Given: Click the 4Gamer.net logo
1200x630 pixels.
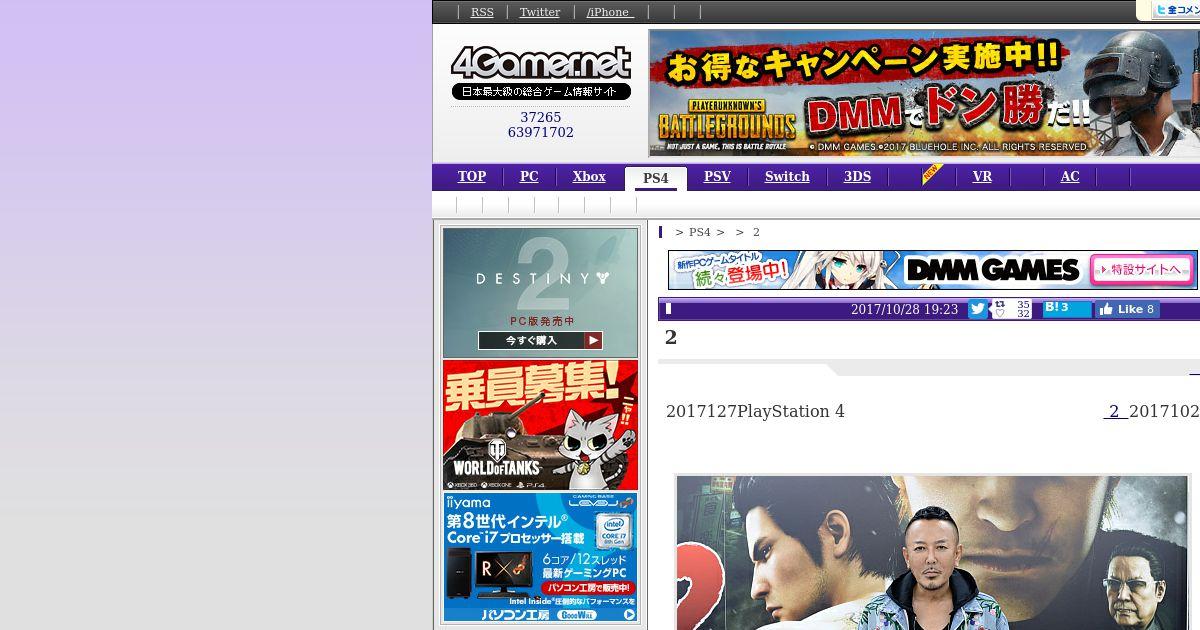Looking at the screenshot, I should 541,73.
